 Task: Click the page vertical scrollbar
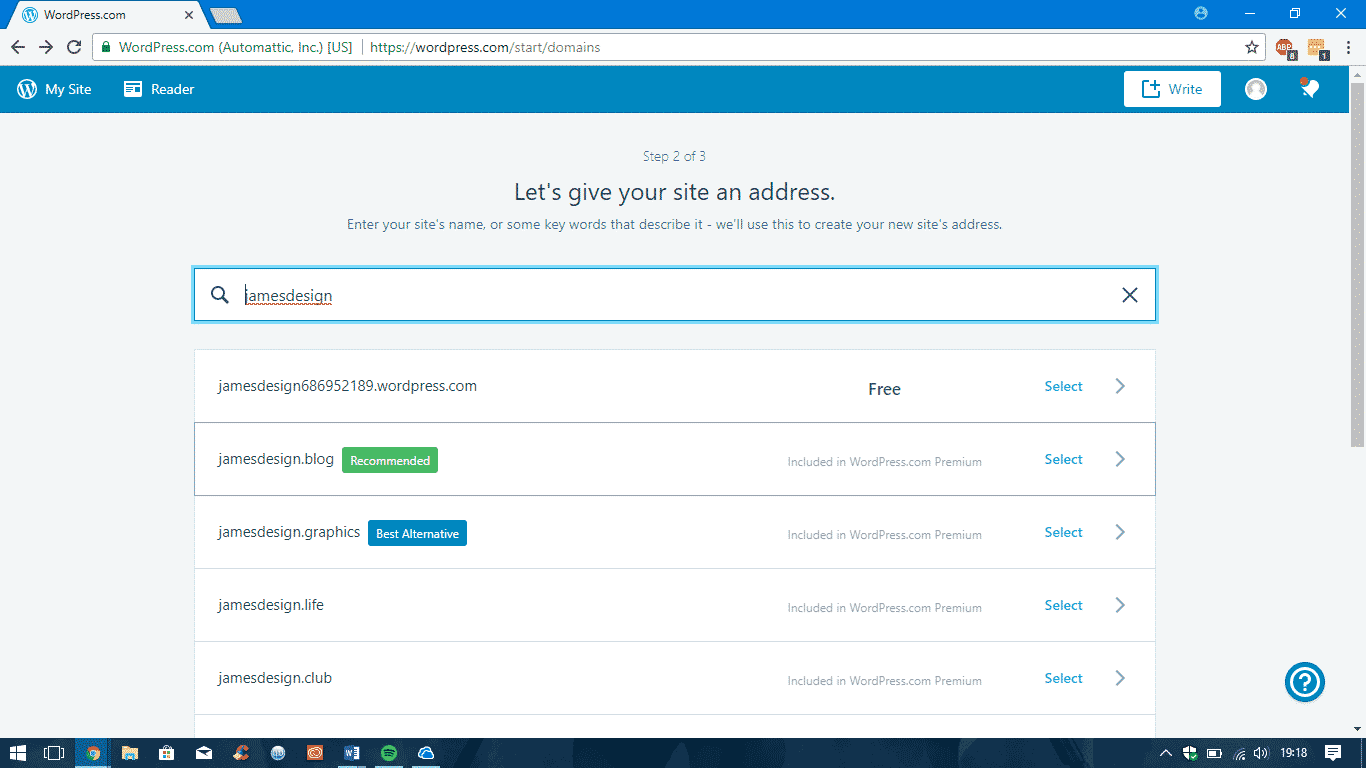tap(1358, 264)
